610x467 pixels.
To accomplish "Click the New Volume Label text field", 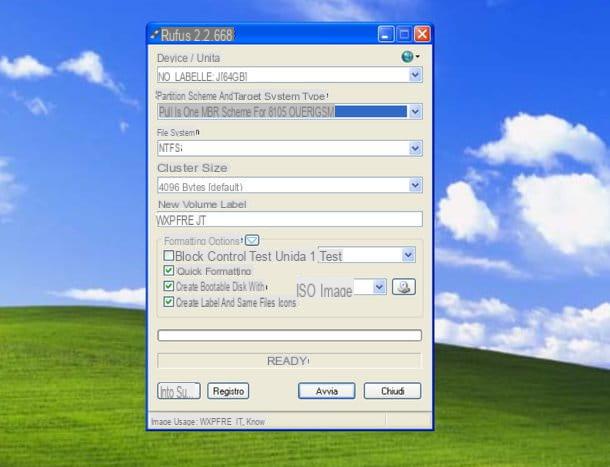I will click(x=289, y=219).
